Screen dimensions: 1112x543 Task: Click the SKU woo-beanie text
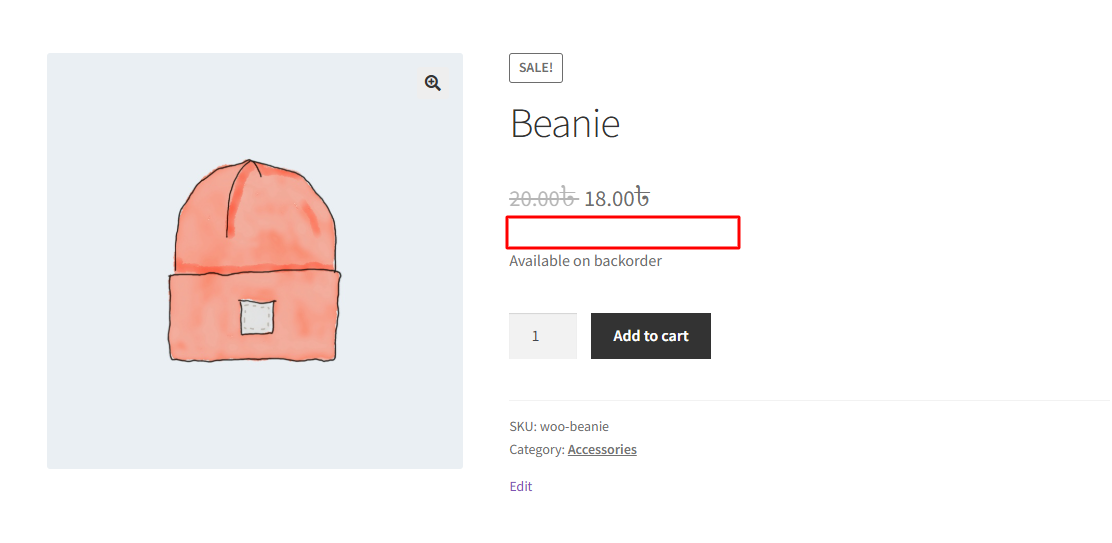point(558,427)
